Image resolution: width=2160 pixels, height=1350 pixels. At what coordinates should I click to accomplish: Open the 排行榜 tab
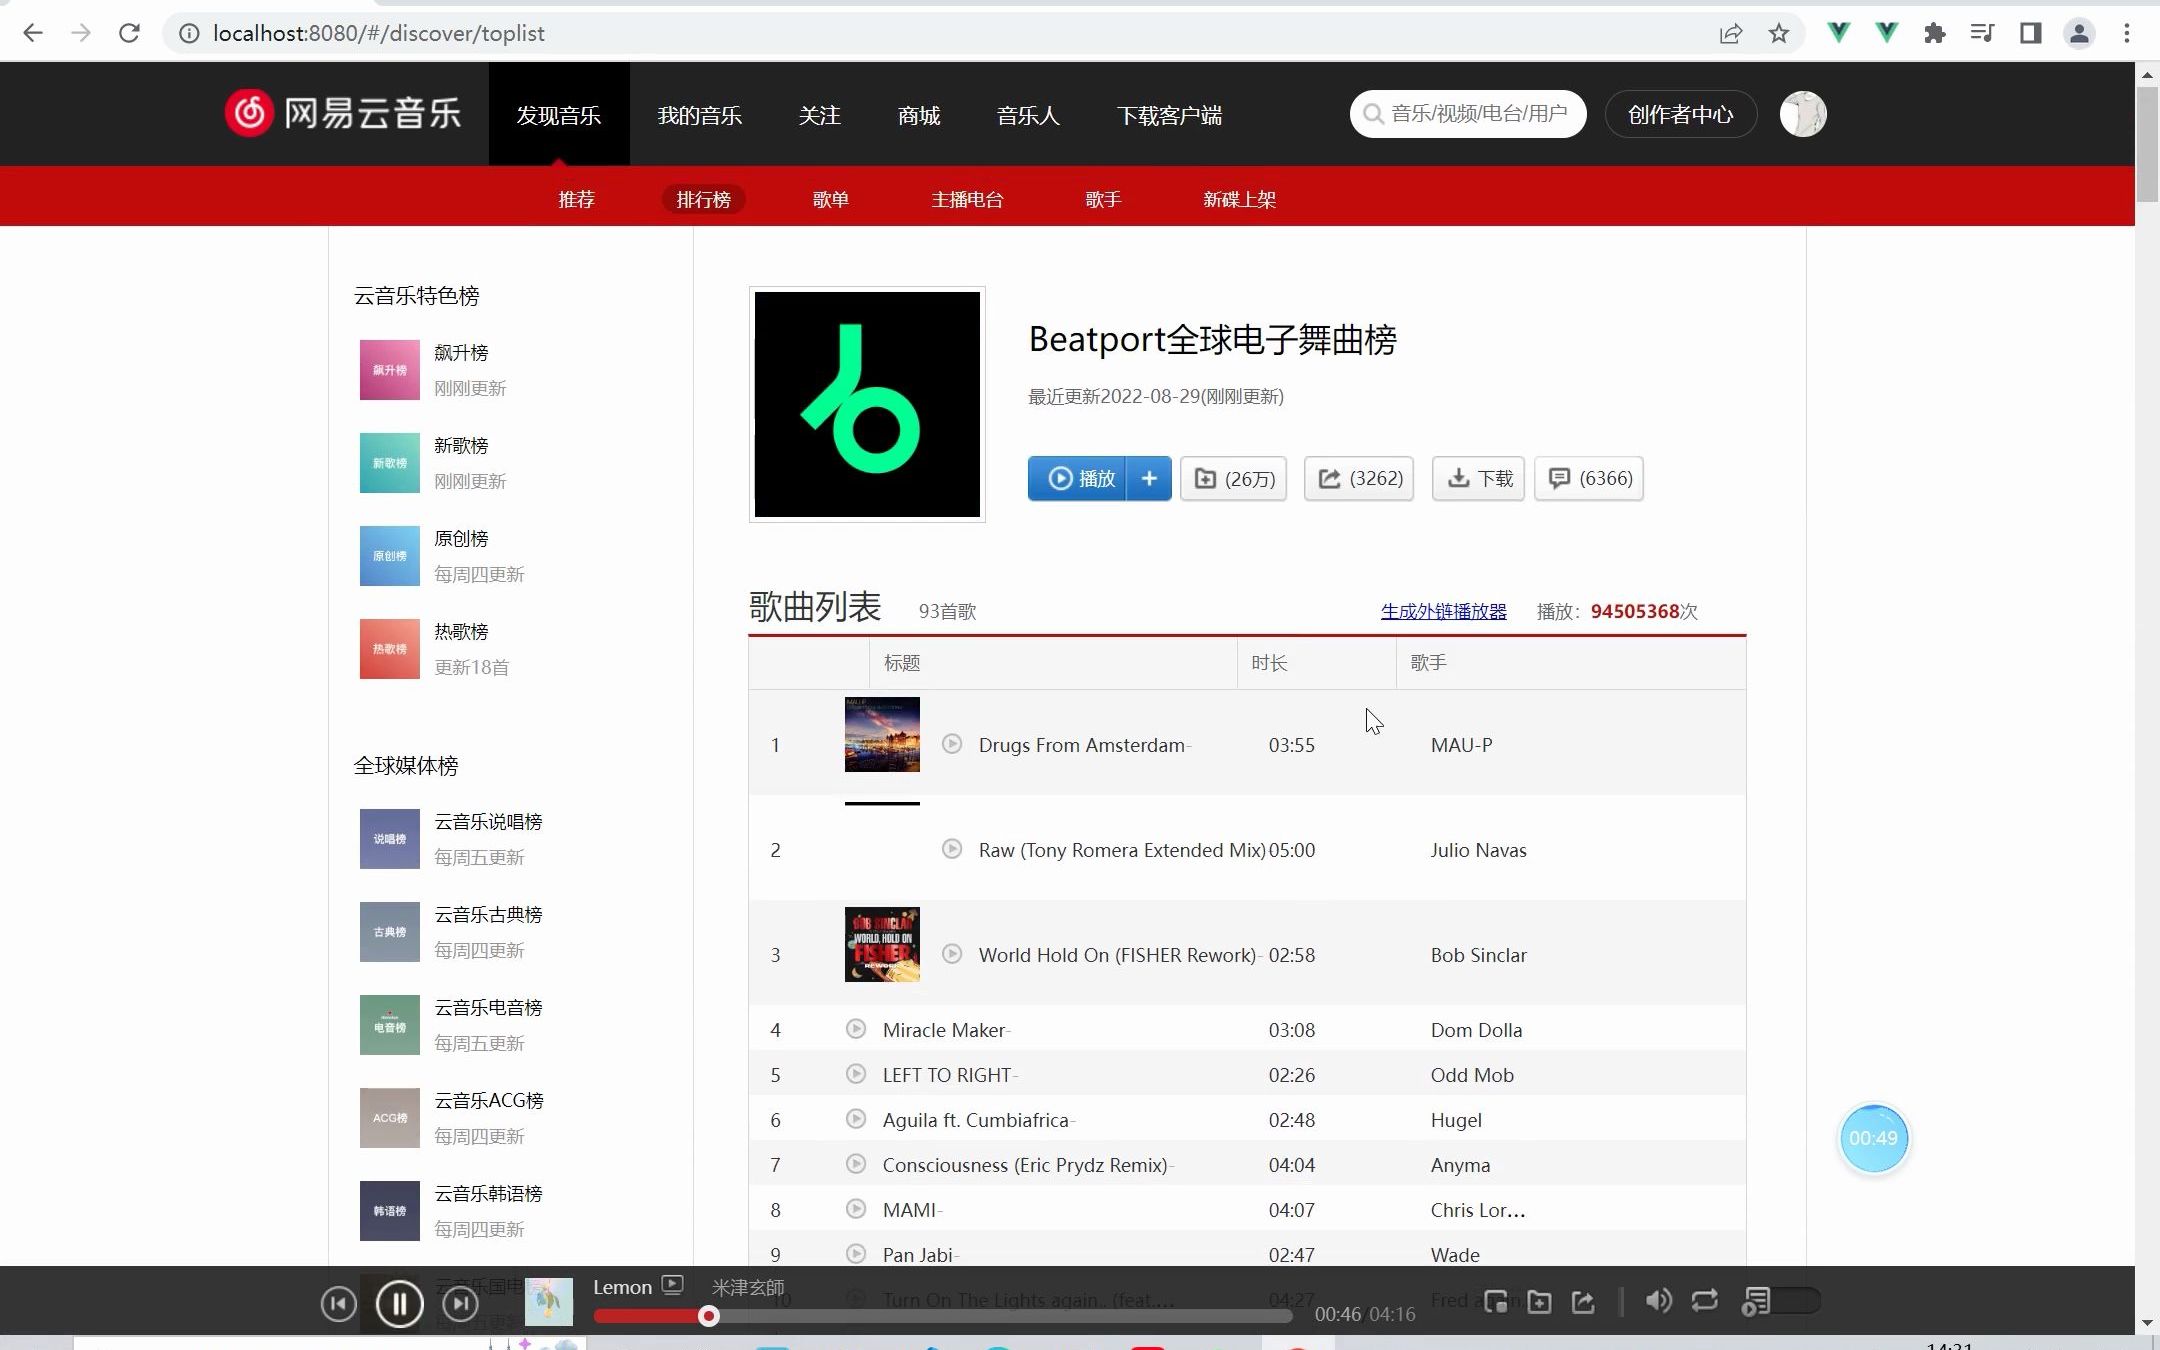(704, 198)
